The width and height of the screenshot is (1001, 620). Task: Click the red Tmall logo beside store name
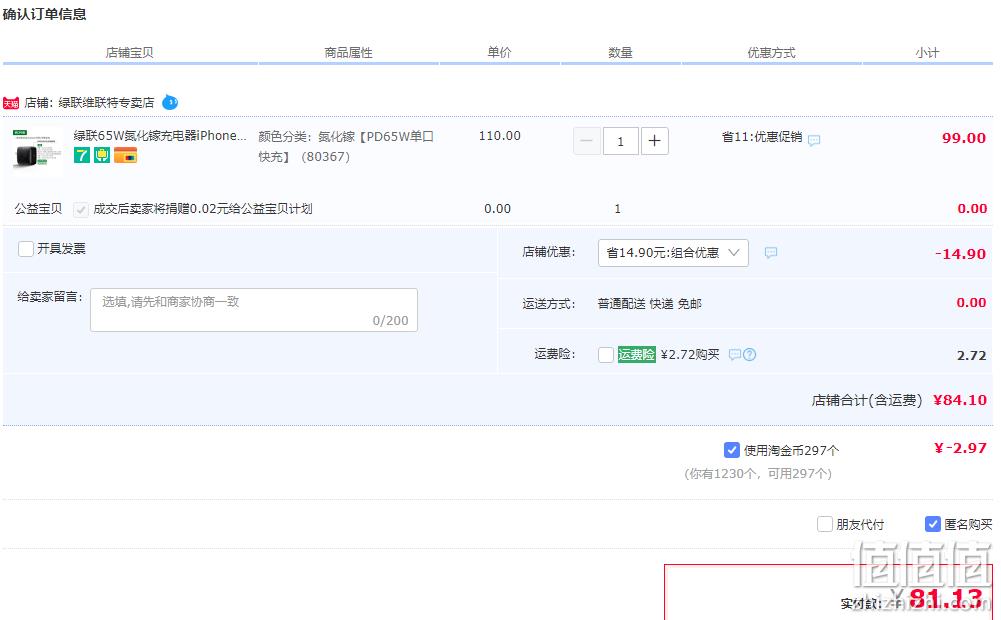point(11,103)
